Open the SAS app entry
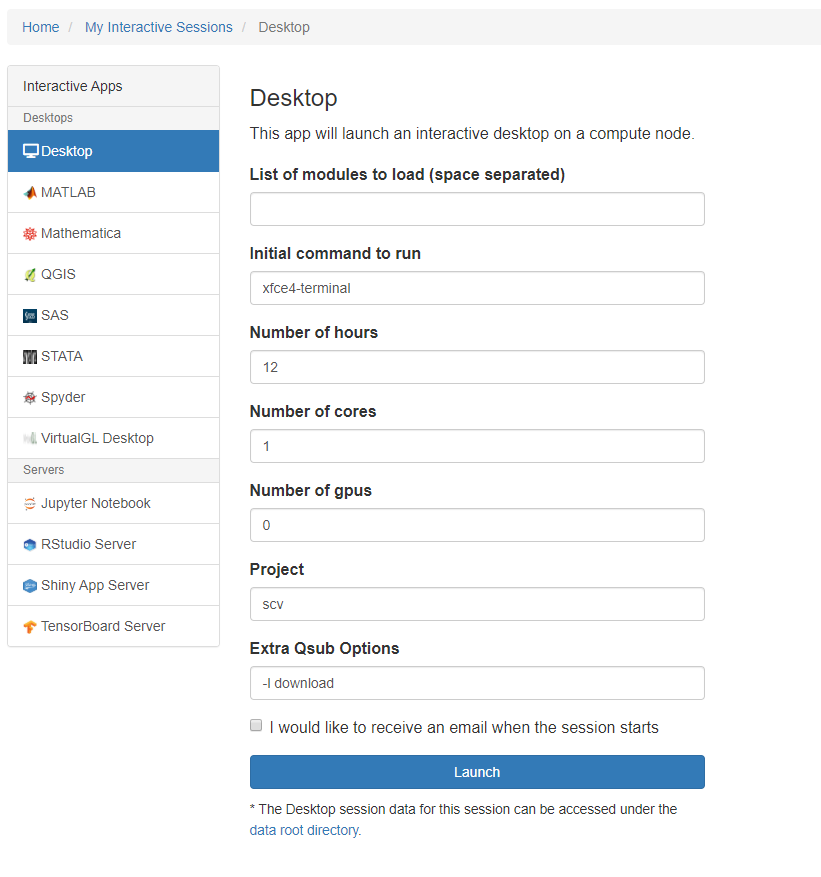This screenshot has height=877, width=821. pyautogui.click(x=114, y=315)
